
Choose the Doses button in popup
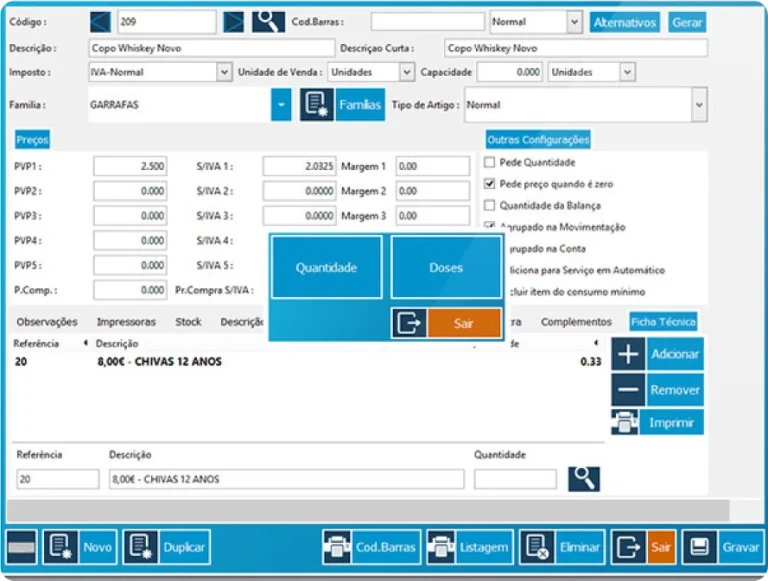446,268
